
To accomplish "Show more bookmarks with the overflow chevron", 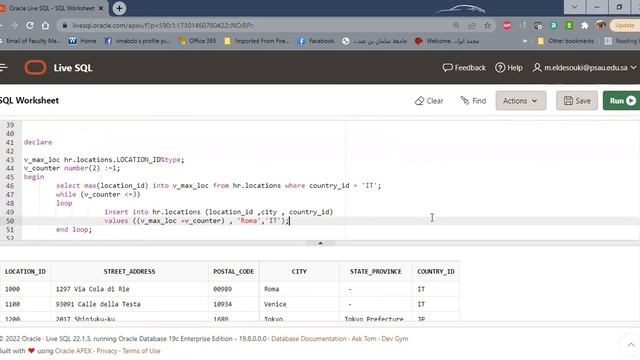I will pyautogui.click(x=524, y=41).
